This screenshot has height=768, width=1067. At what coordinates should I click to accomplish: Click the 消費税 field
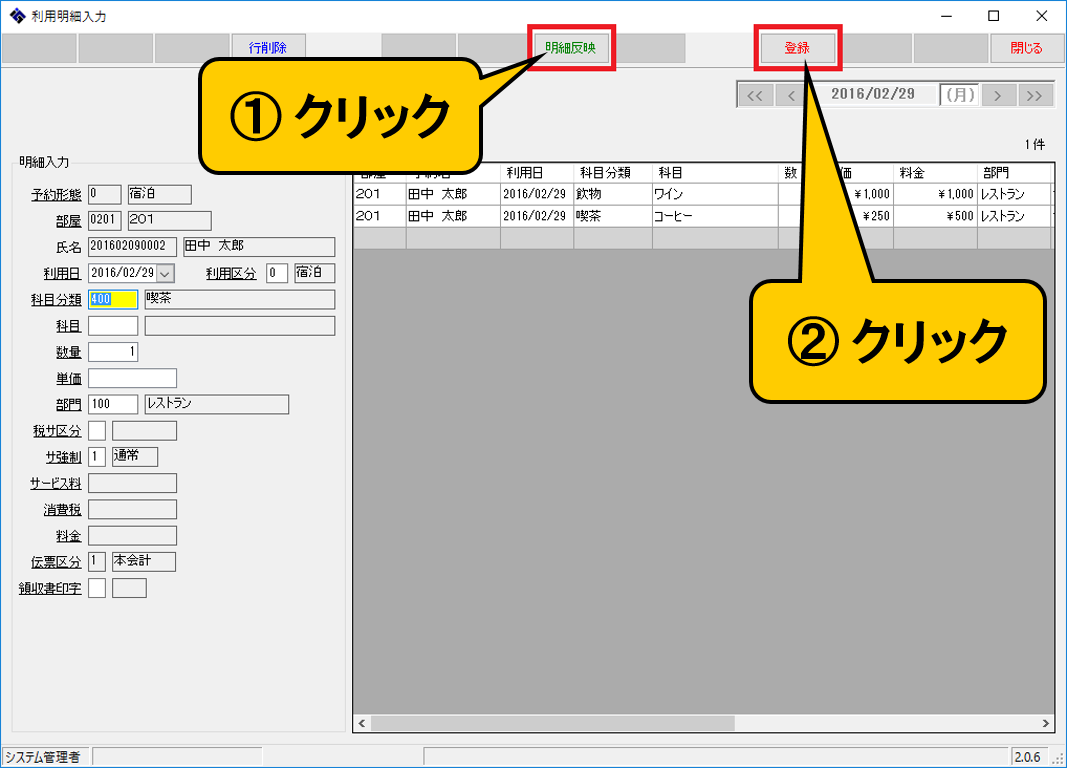132,510
